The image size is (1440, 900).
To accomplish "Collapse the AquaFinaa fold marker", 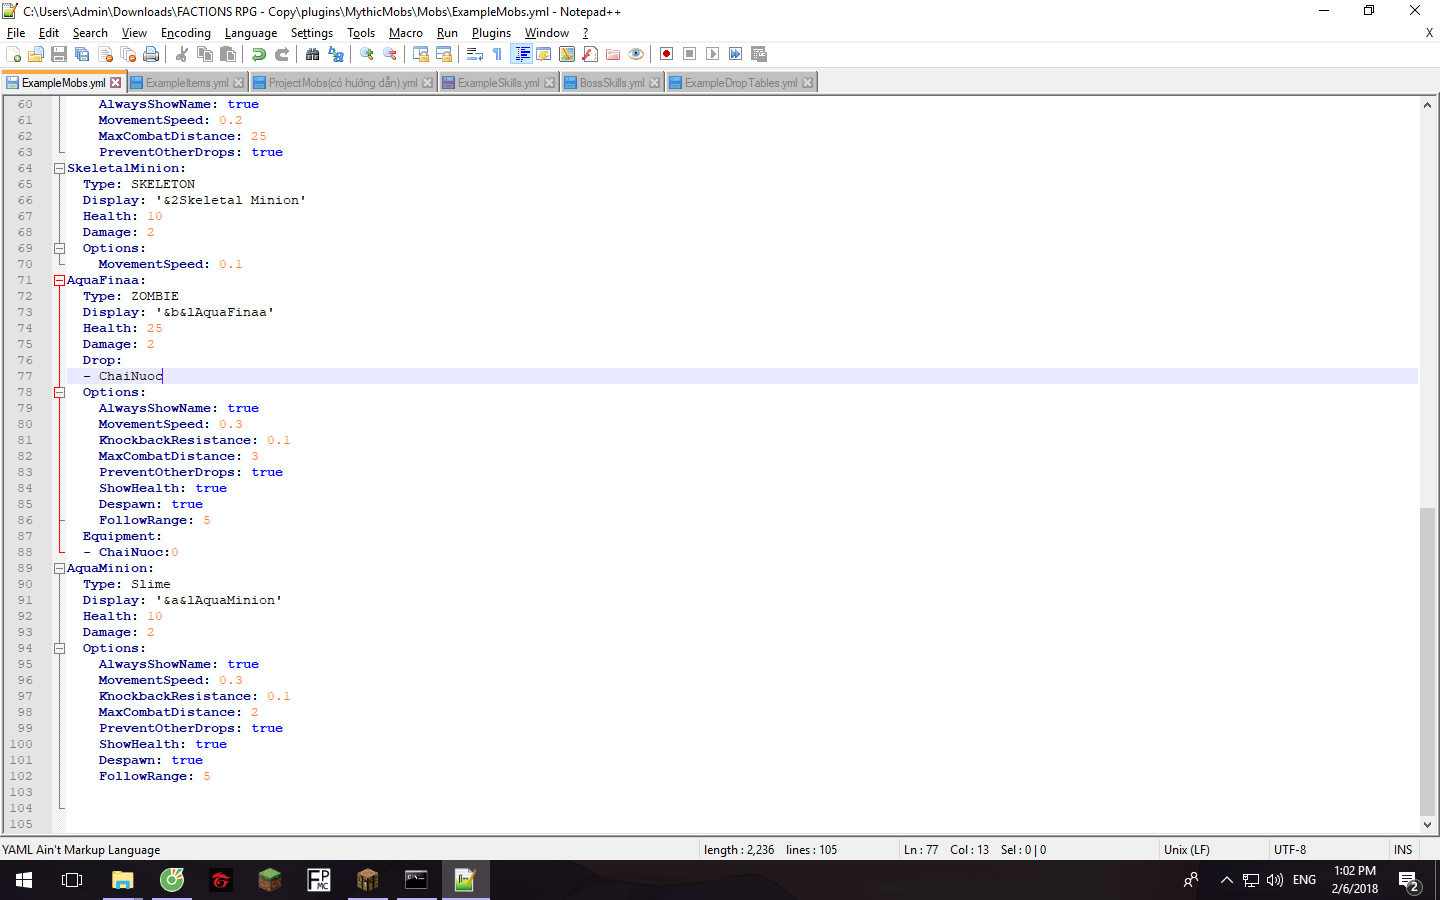I will click(x=59, y=280).
